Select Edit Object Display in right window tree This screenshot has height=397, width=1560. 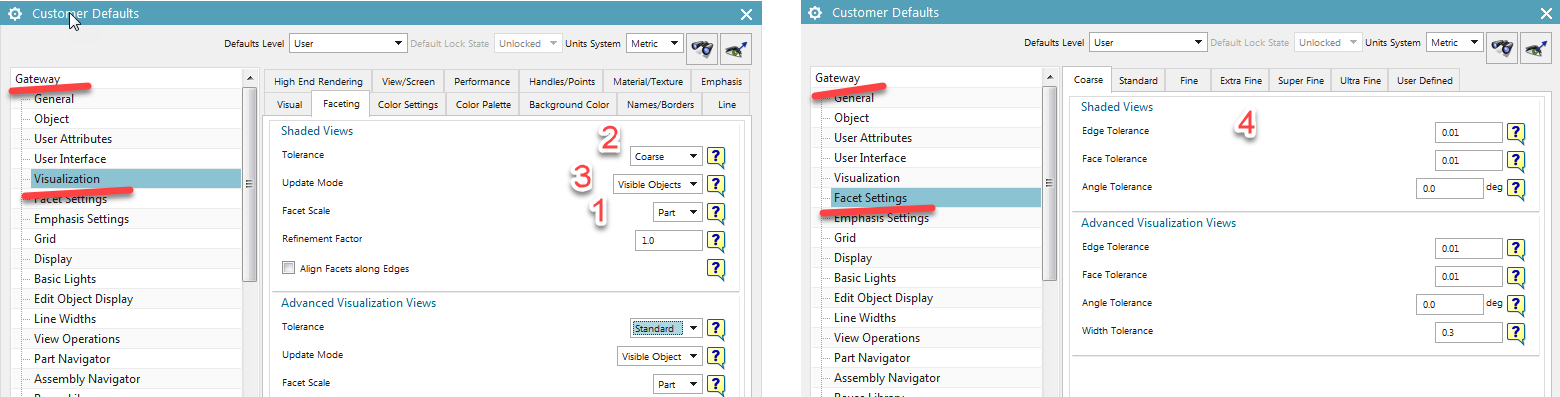coord(883,298)
